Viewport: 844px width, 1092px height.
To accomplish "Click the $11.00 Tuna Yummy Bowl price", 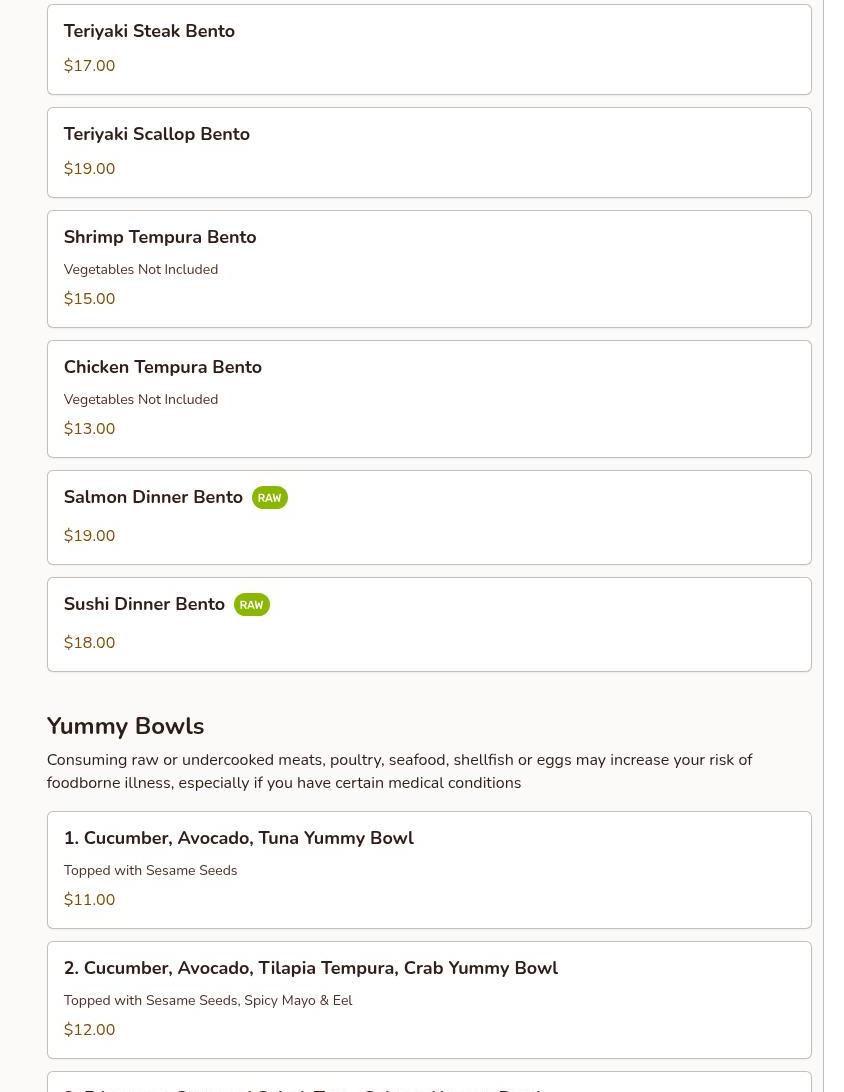I will [89, 900].
